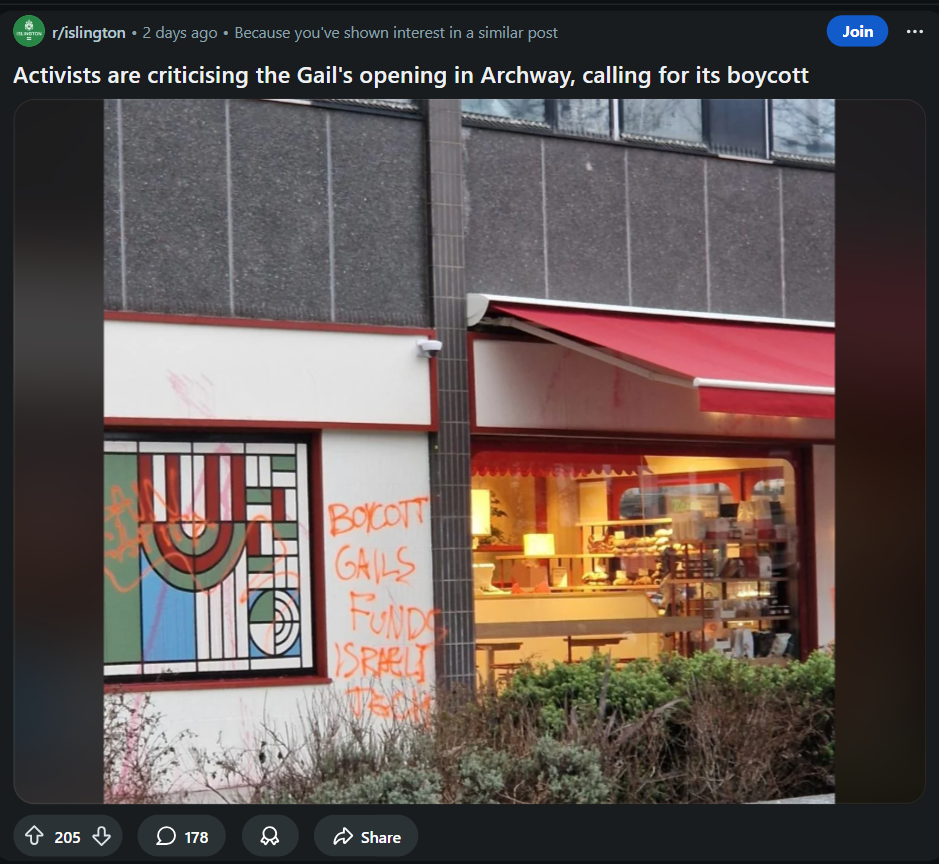Click the curved share arrow icon
939x864 pixels.
click(343, 836)
